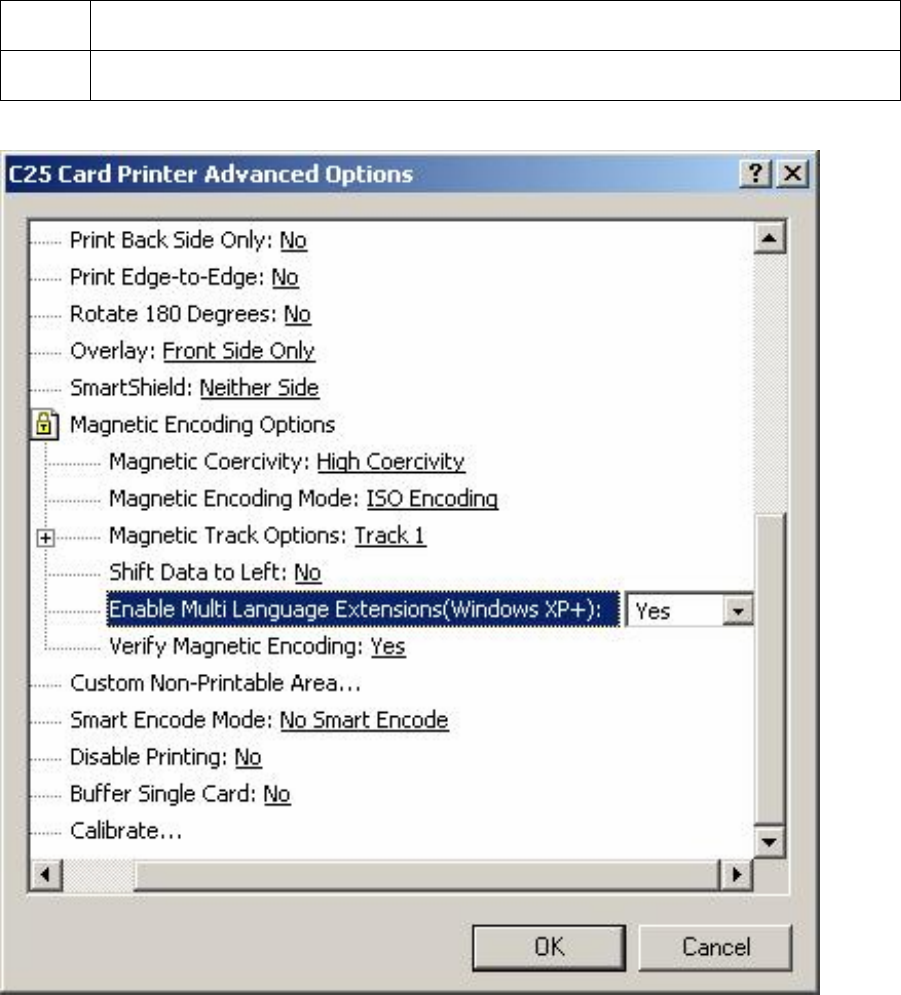This screenshot has width=901, height=995.
Task: Select the Magnetic Encoding Options label
Action: pyautogui.click(x=202, y=425)
